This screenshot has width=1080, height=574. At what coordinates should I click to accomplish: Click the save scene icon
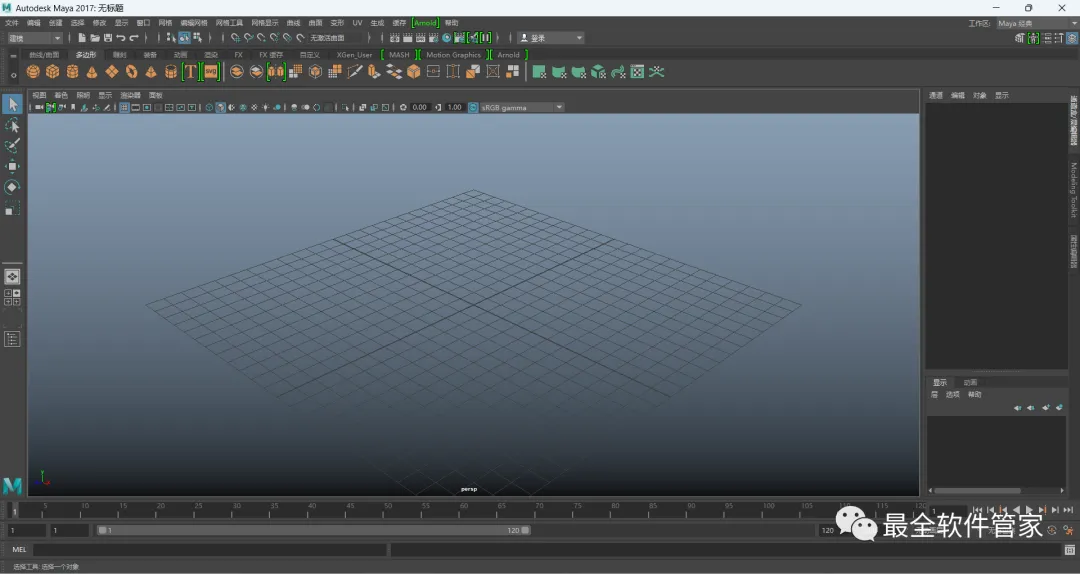pyautogui.click(x=107, y=38)
